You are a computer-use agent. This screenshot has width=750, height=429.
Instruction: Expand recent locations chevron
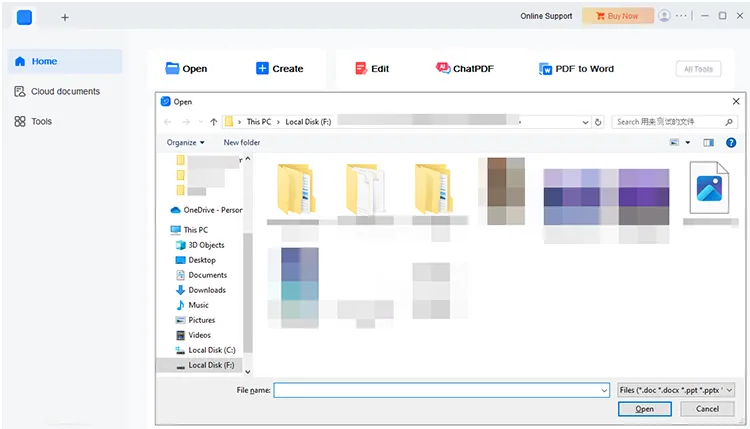[200, 122]
